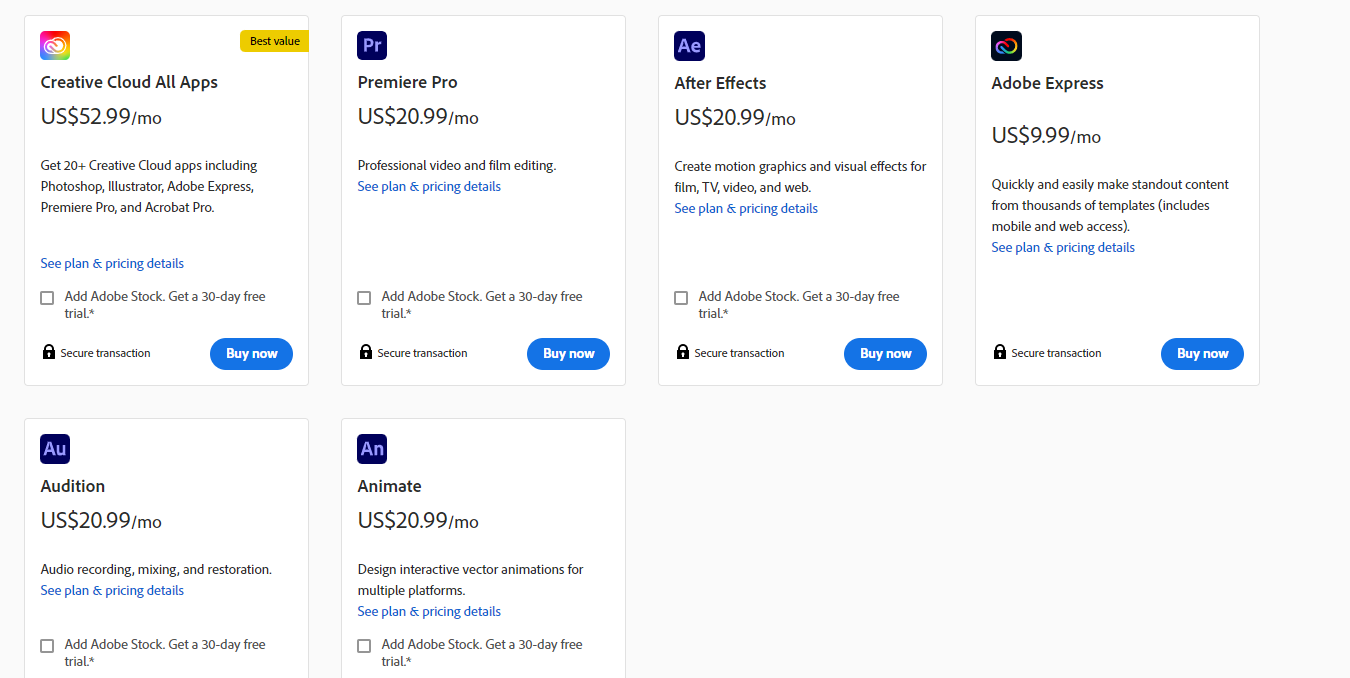This screenshot has height=678, width=1350.
Task: Click the Adobe Express app icon
Action: 1006,46
